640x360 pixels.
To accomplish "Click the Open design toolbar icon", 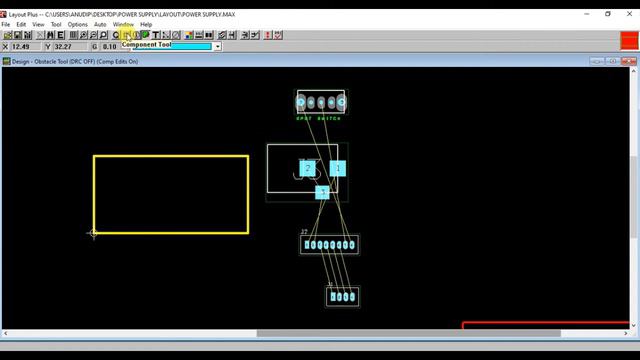I will tap(7, 36).
